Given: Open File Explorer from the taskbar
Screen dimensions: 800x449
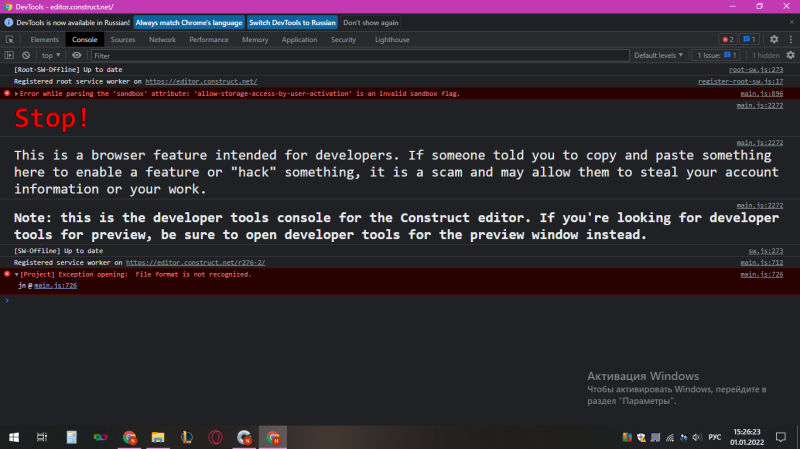Looking at the screenshot, I should pos(158,437).
